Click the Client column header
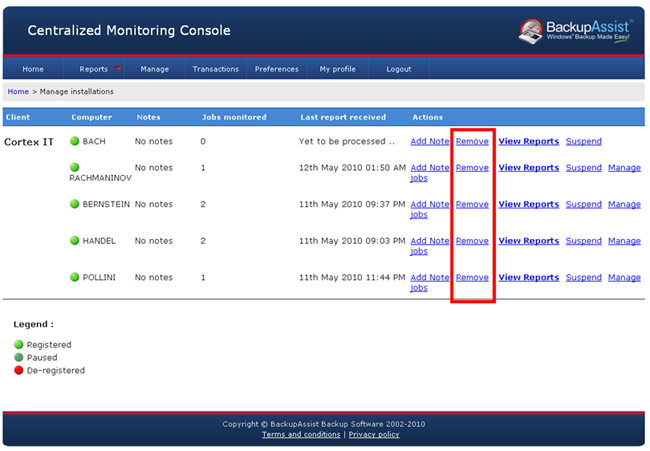This screenshot has height=451, width=650. tap(18, 117)
